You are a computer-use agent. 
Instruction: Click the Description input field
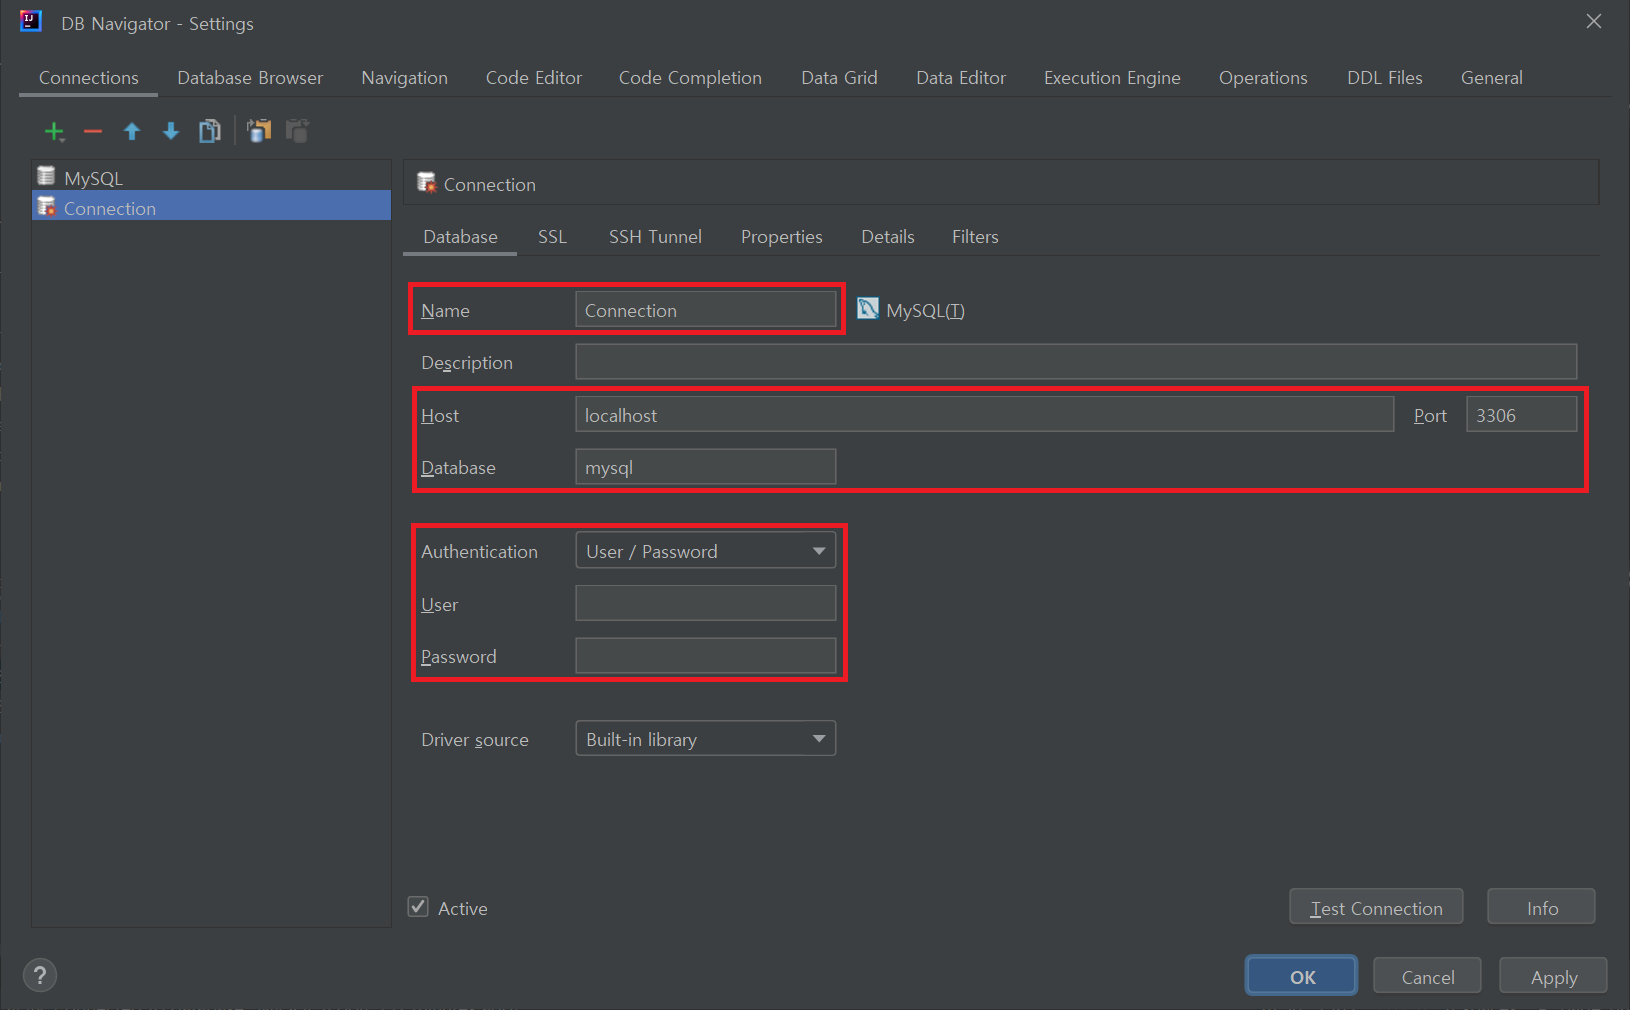[1076, 361]
